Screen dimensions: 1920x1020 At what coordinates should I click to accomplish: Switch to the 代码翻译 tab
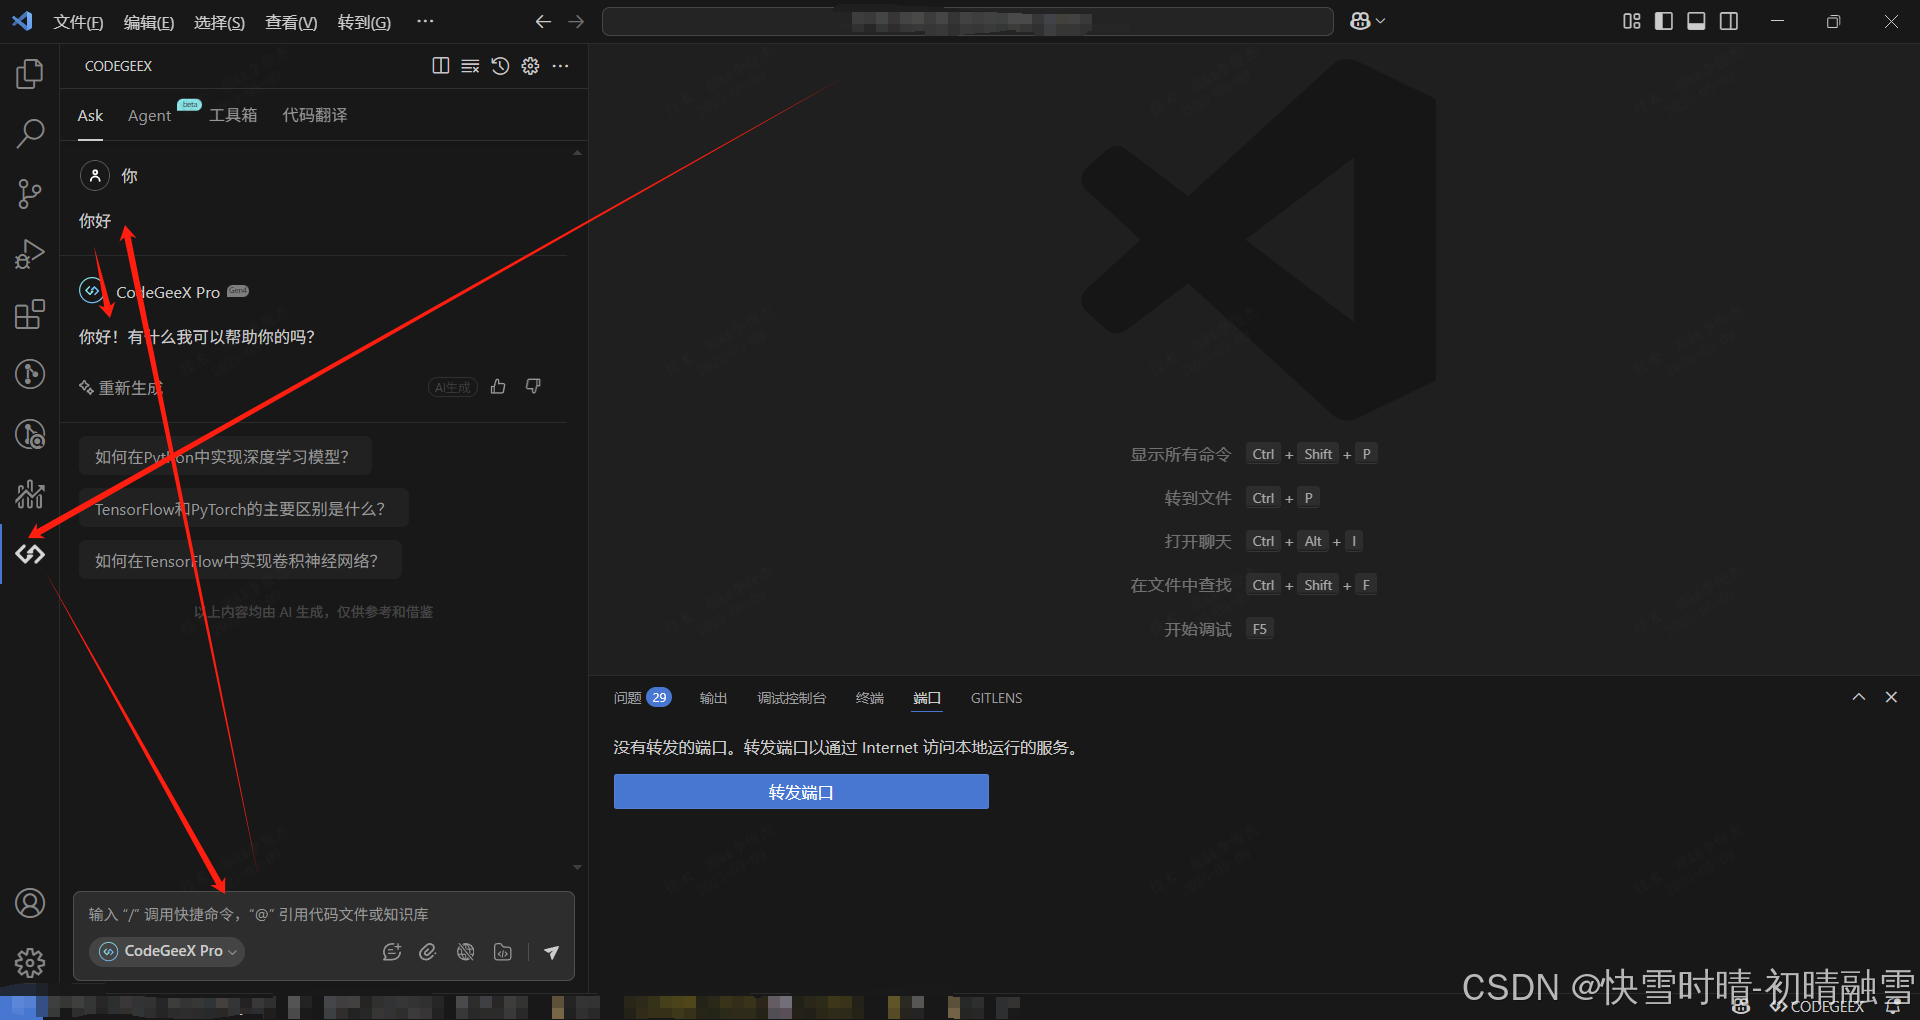click(315, 115)
